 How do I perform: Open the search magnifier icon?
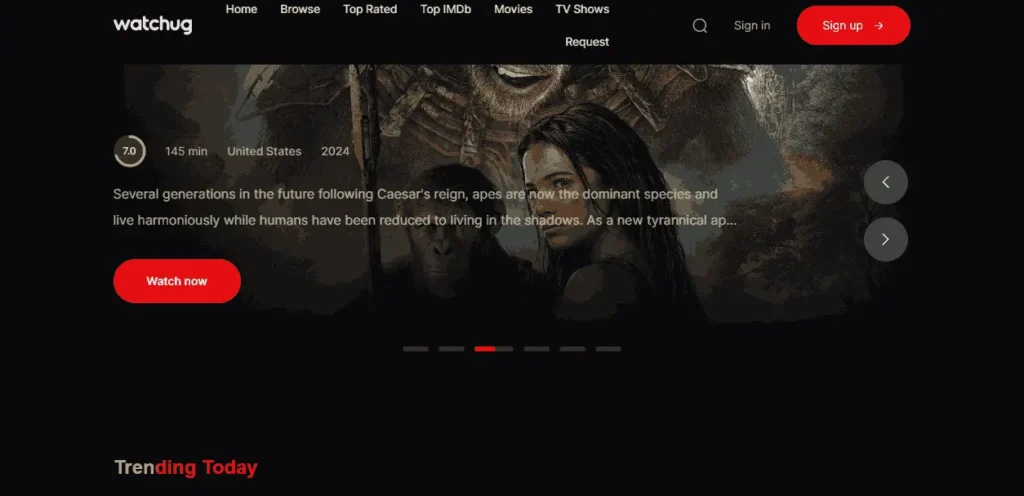700,25
